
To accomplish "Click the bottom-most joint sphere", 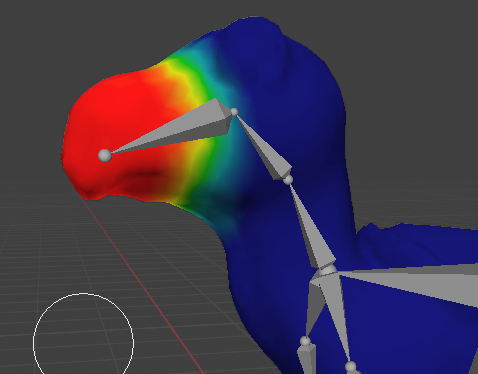I will (351, 367).
